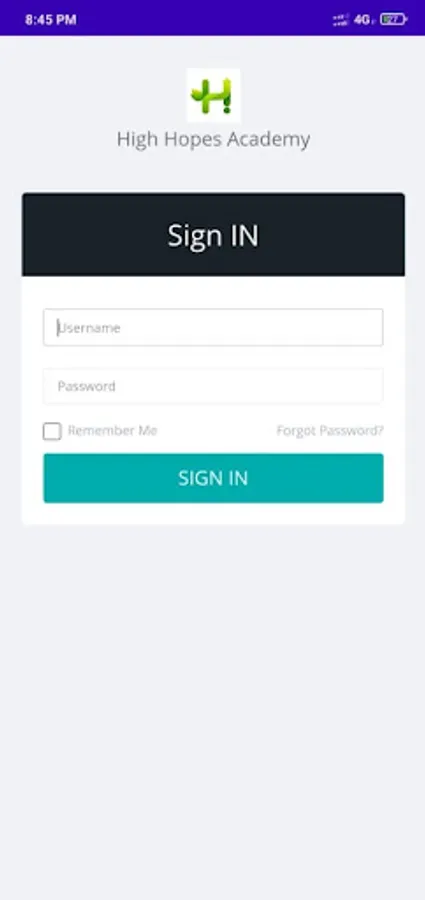The height and width of the screenshot is (900, 425).
Task: Tap the High Hopes Academy title text
Action: (x=213, y=139)
